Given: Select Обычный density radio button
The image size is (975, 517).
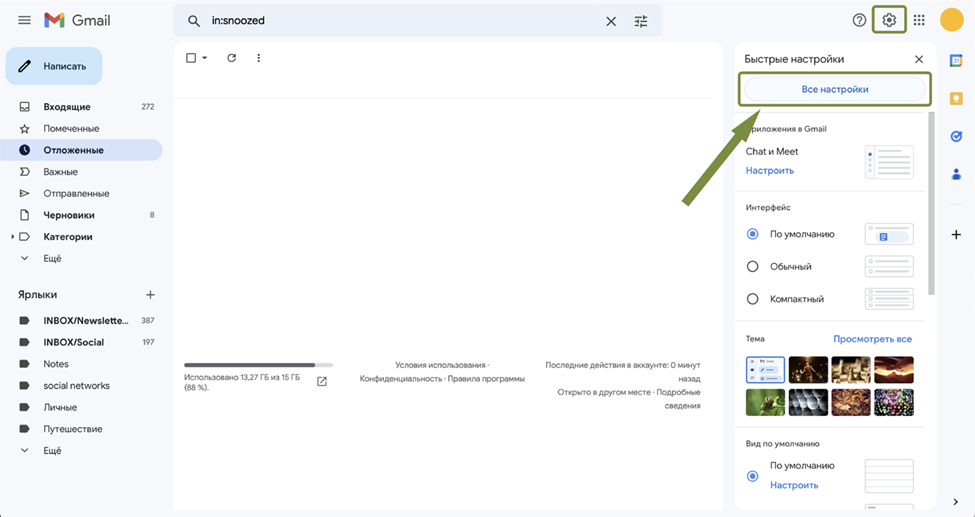Looking at the screenshot, I should pos(752,266).
